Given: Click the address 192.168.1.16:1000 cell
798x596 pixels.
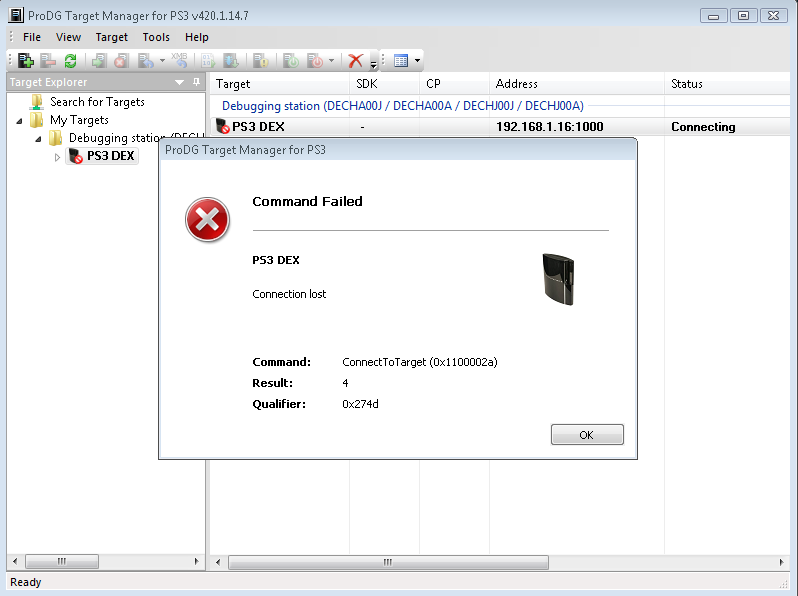Looking at the screenshot, I should pyautogui.click(x=550, y=127).
